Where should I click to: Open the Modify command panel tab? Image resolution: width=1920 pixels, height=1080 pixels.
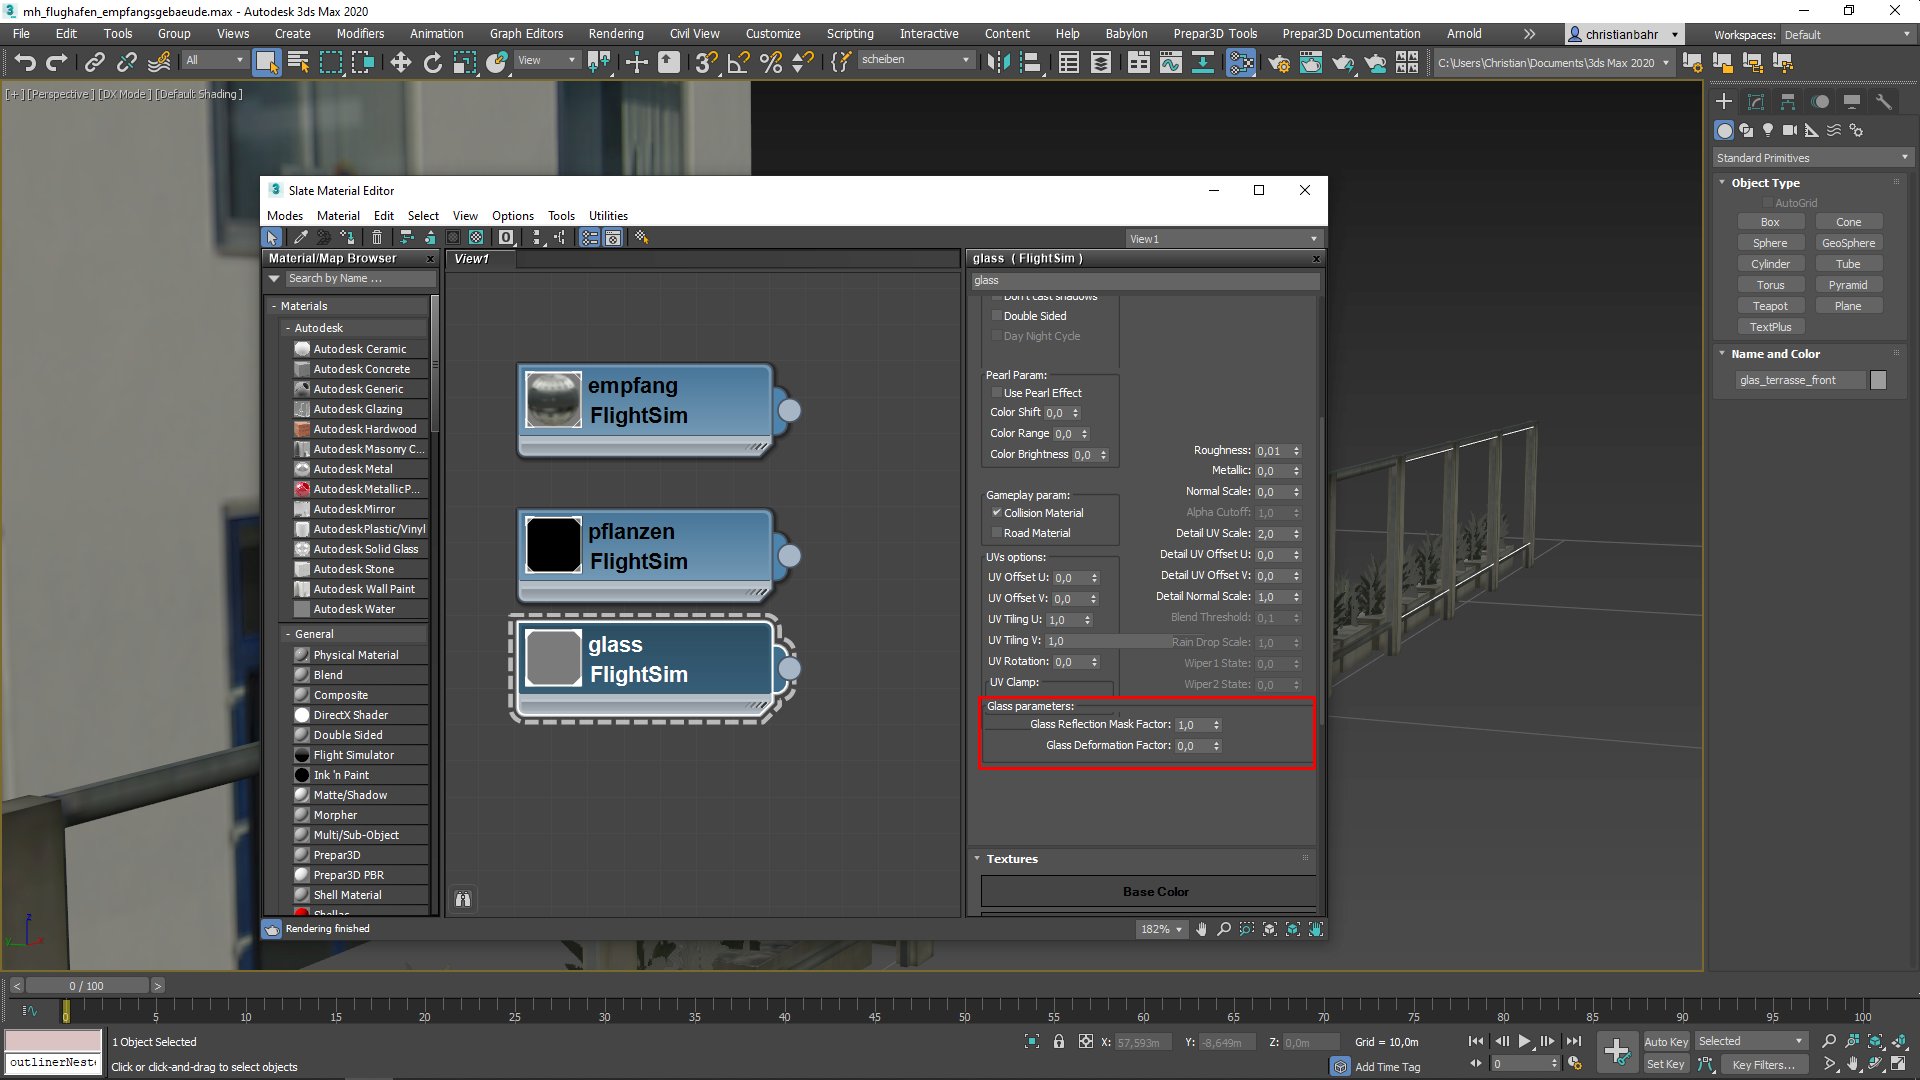(x=1756, y=102)
